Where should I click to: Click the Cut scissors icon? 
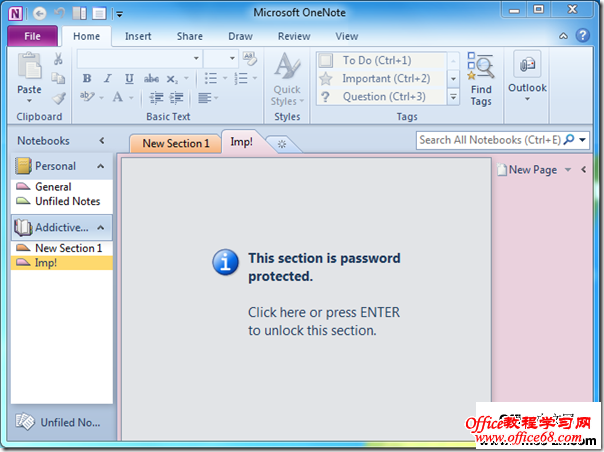tap(58, 59)
